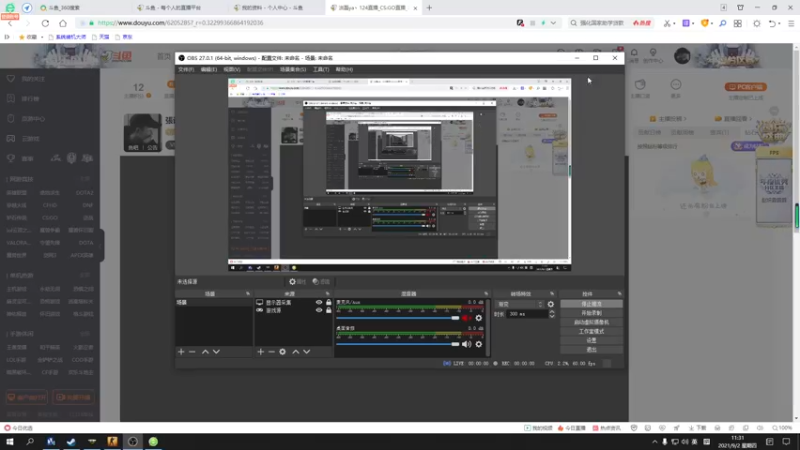Go to browser home page icon
This screenshot has height=450, width=800.
click(63, 23)
